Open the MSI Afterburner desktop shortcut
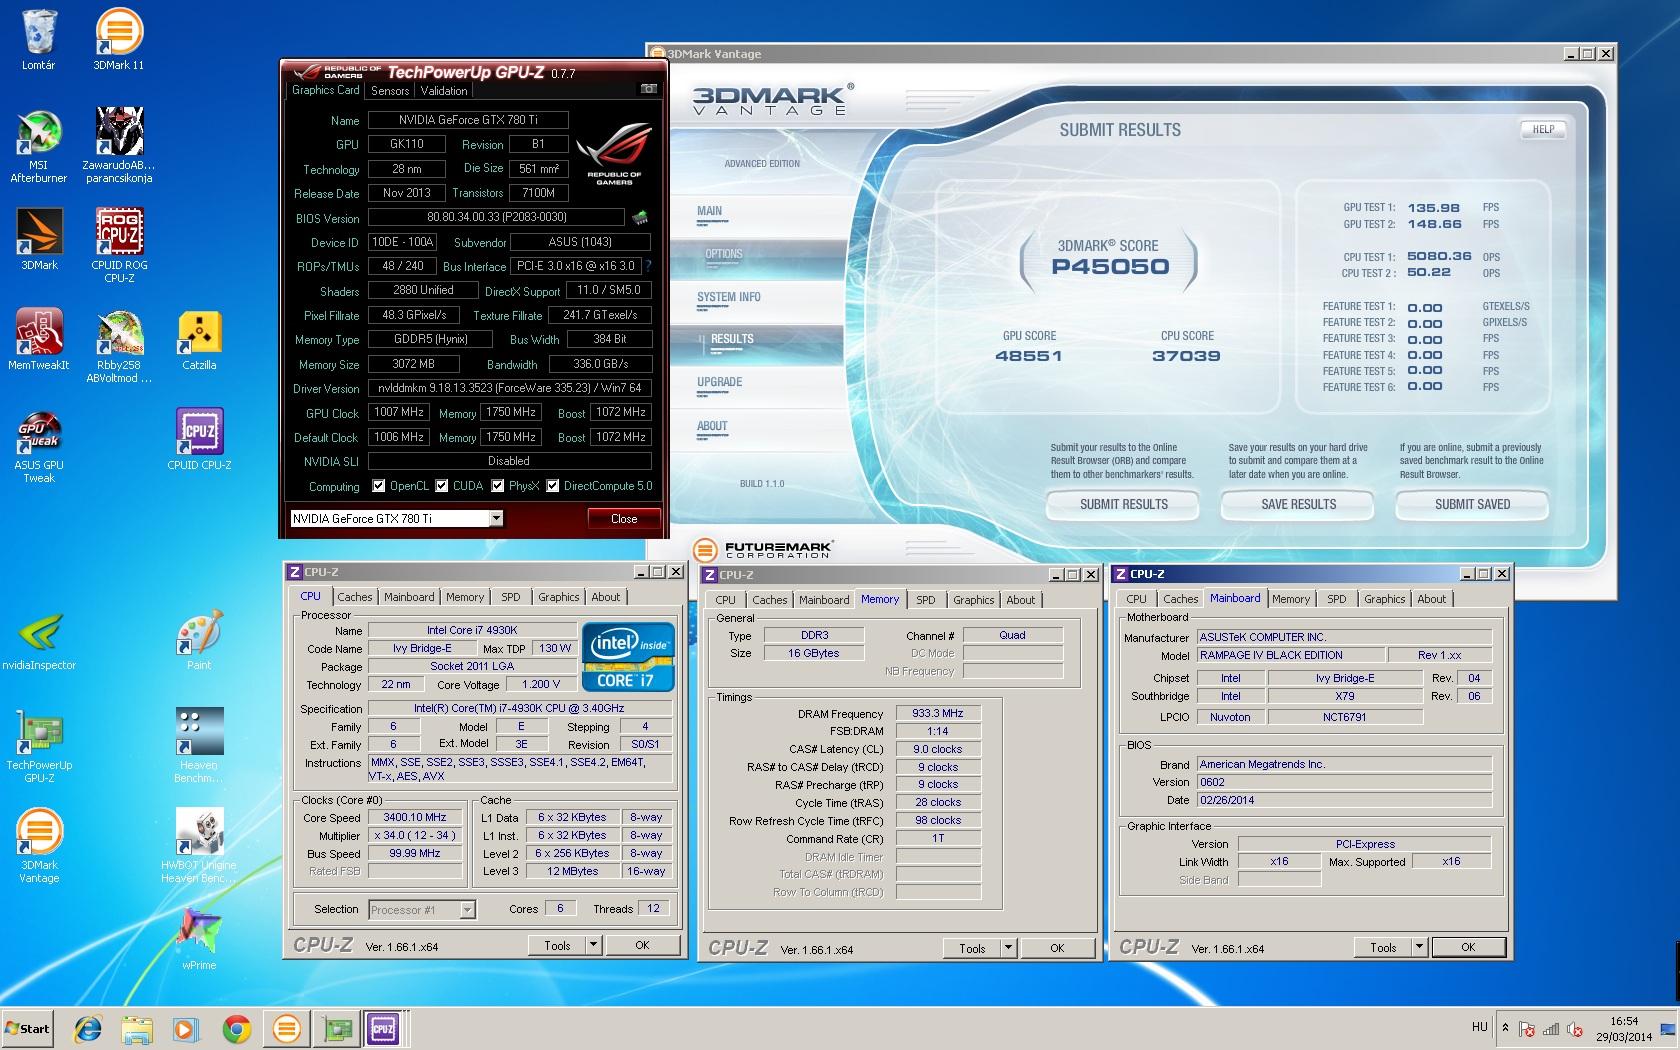 click(x=38, y=146)
